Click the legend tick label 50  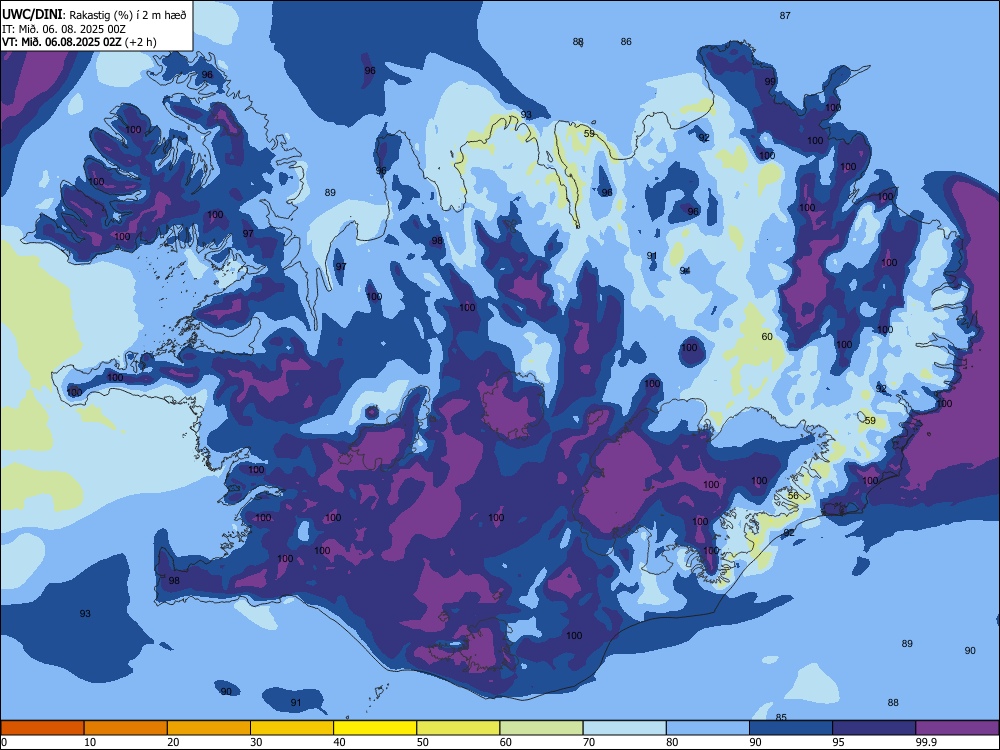423,742
